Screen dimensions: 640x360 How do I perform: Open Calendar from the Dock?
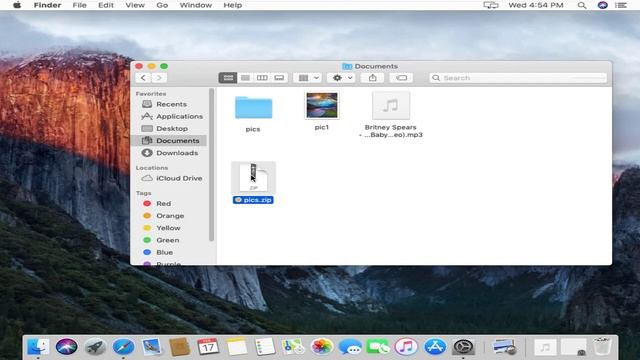click(x=208, y=347)
